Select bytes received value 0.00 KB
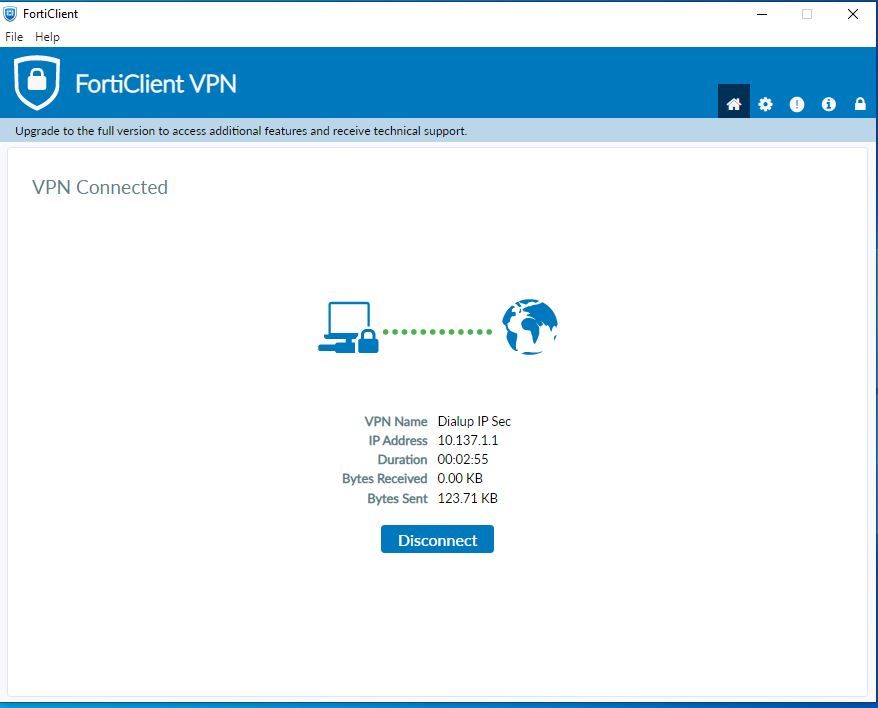Screen dimensions: 878x708 coord(460,478)
